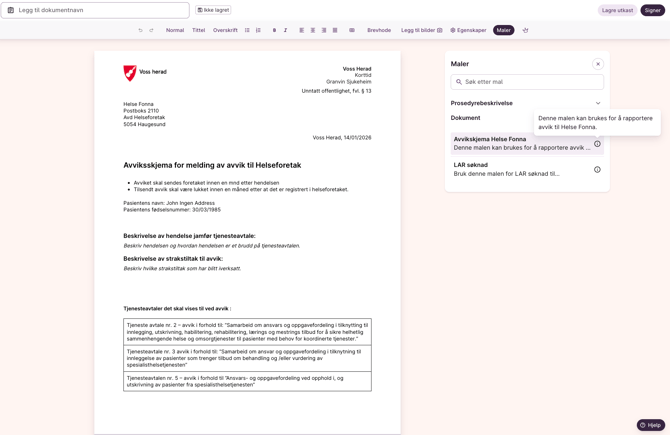This screenshot has height=435, width=670.
Task: Click the redo arrow icon
Action: [152, 30]
